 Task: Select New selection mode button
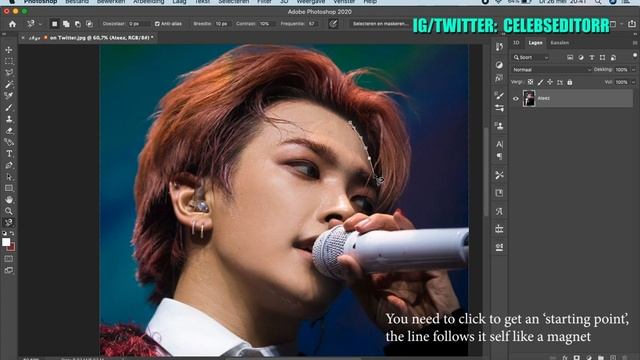[54, 24]
